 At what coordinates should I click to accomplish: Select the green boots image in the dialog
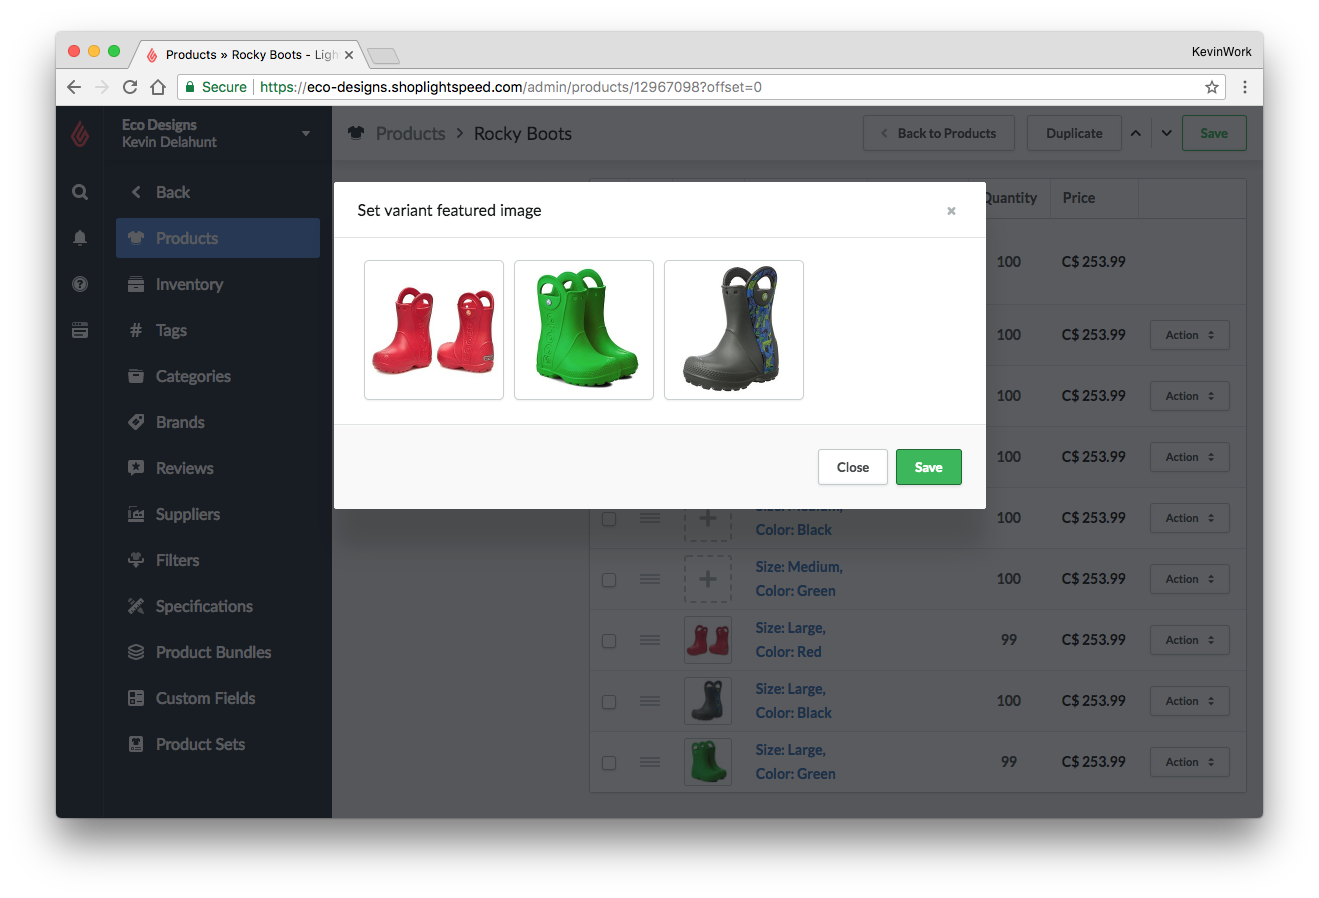(584, 330)
